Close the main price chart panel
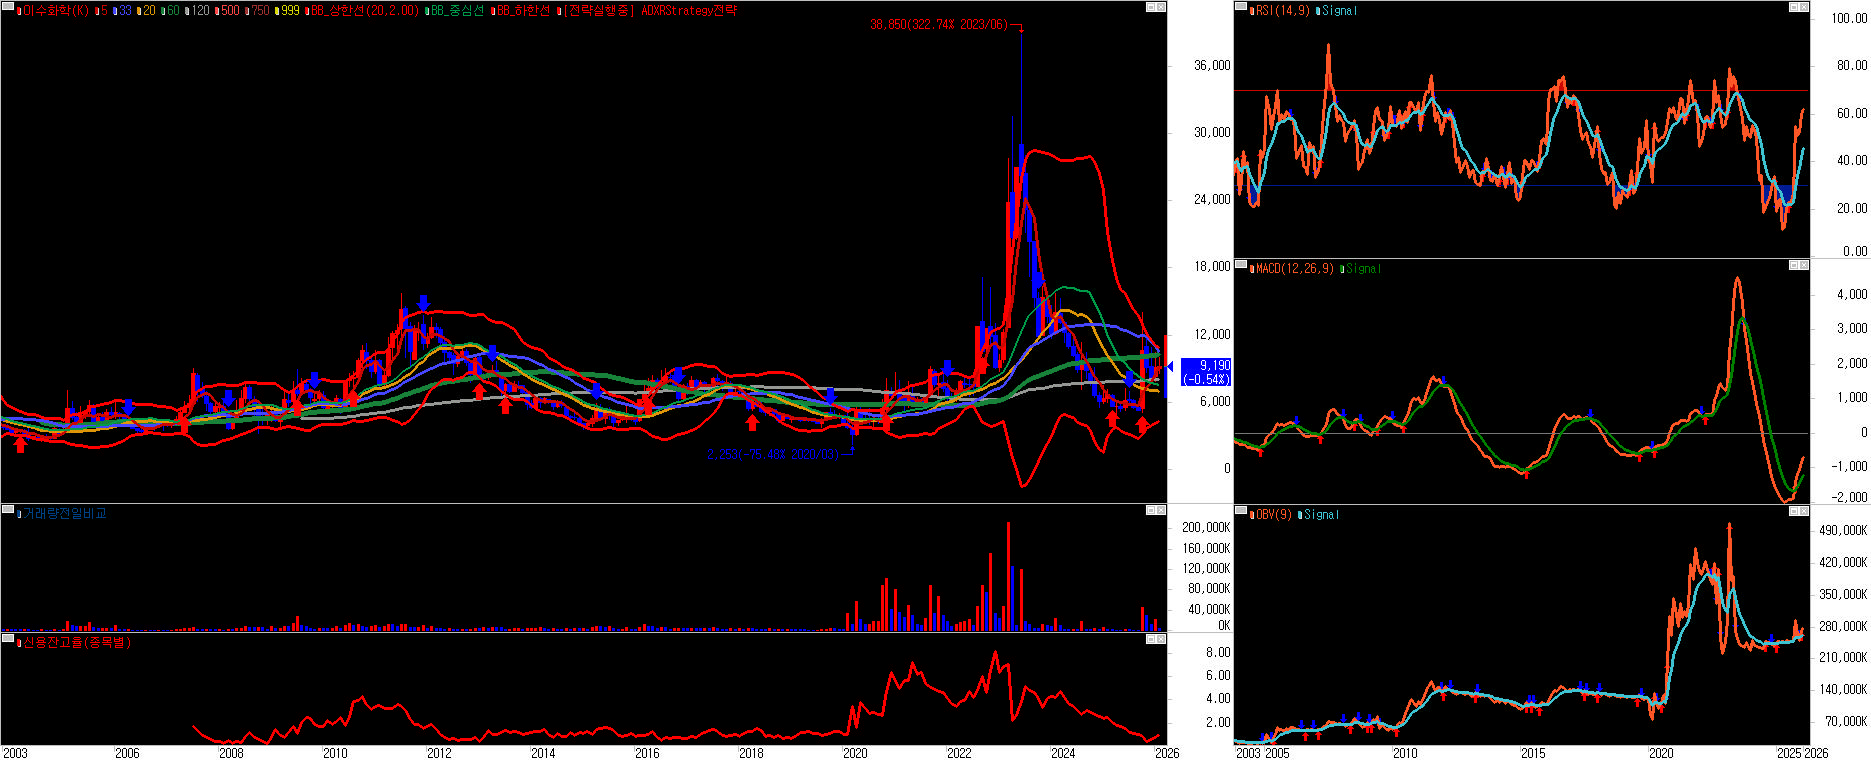 (1161, 7)
